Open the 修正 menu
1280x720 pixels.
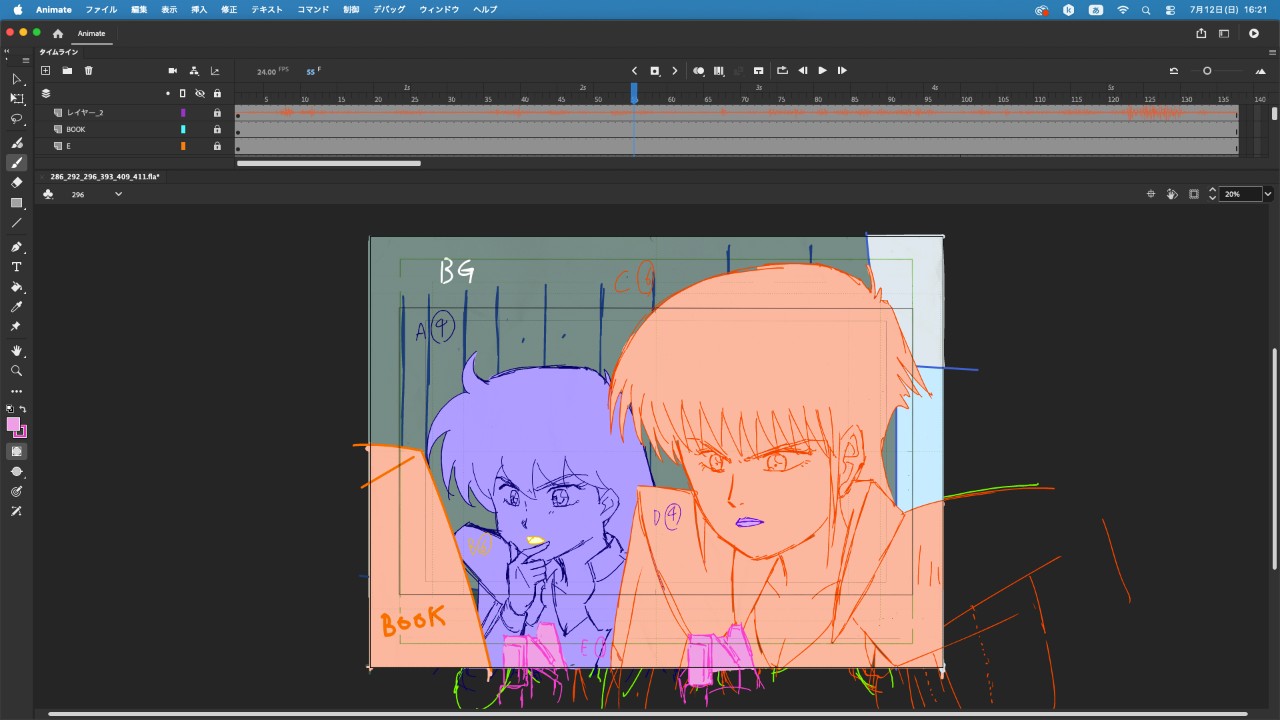coord(229,9)
